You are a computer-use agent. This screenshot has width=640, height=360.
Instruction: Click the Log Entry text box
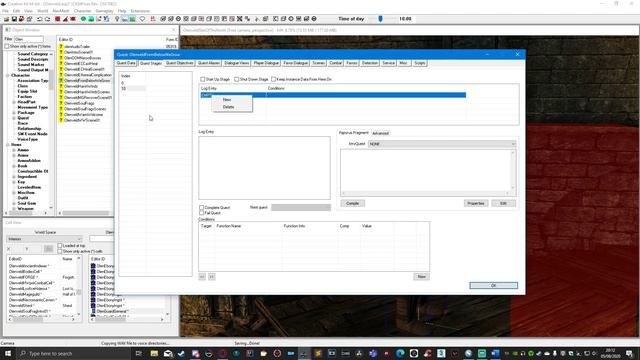tap(264, 168)
